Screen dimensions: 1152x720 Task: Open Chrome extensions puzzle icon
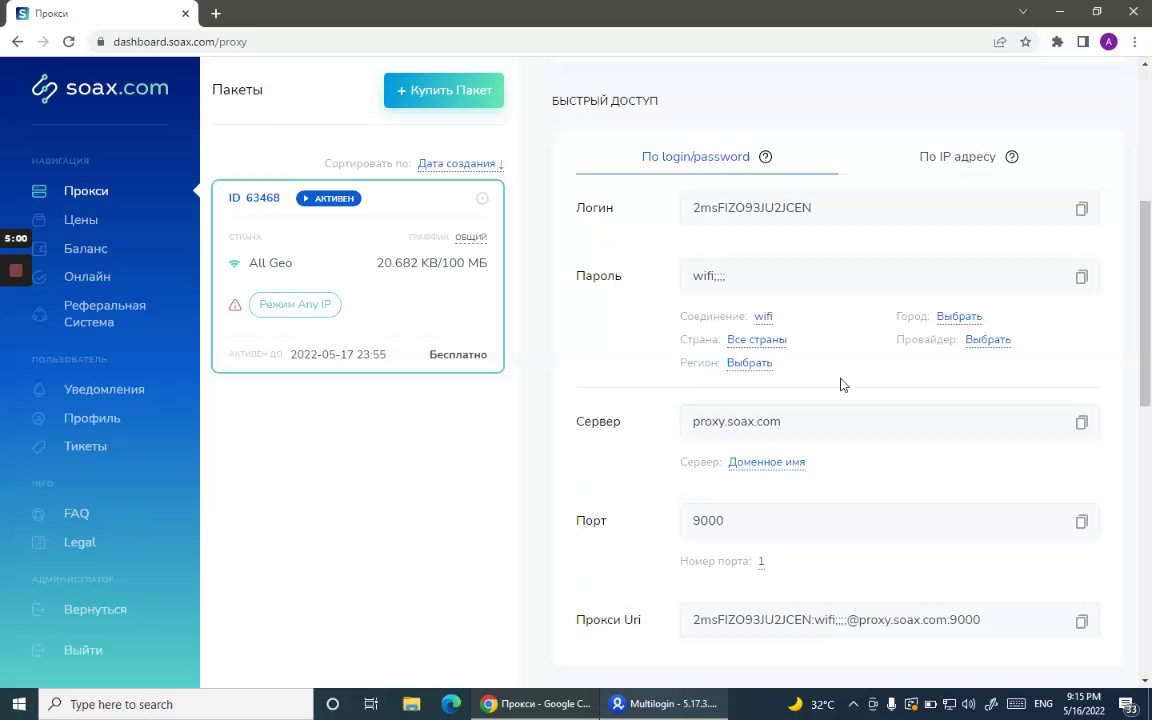tap(1057, 42)
